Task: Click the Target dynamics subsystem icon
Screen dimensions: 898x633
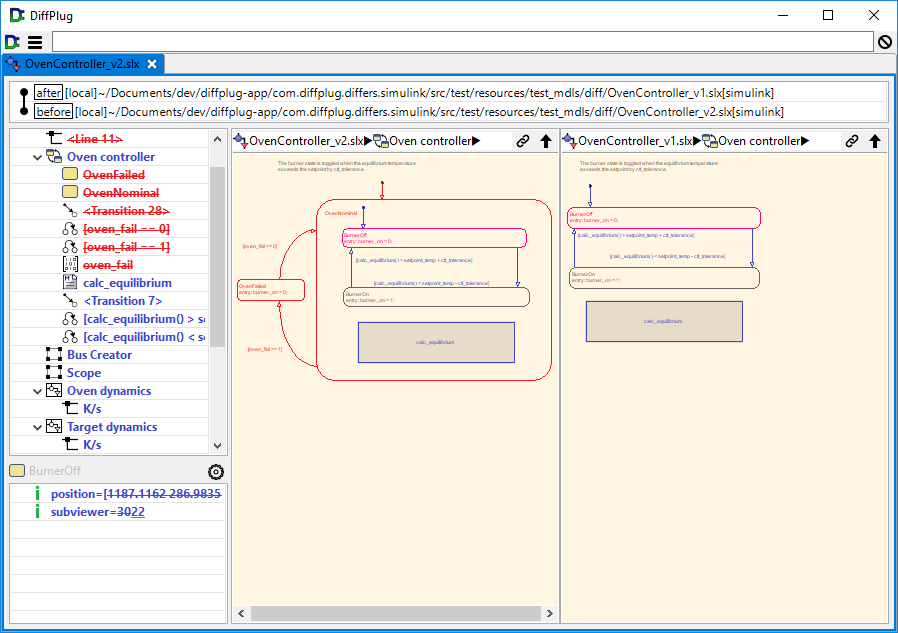Action: point(54,426)
